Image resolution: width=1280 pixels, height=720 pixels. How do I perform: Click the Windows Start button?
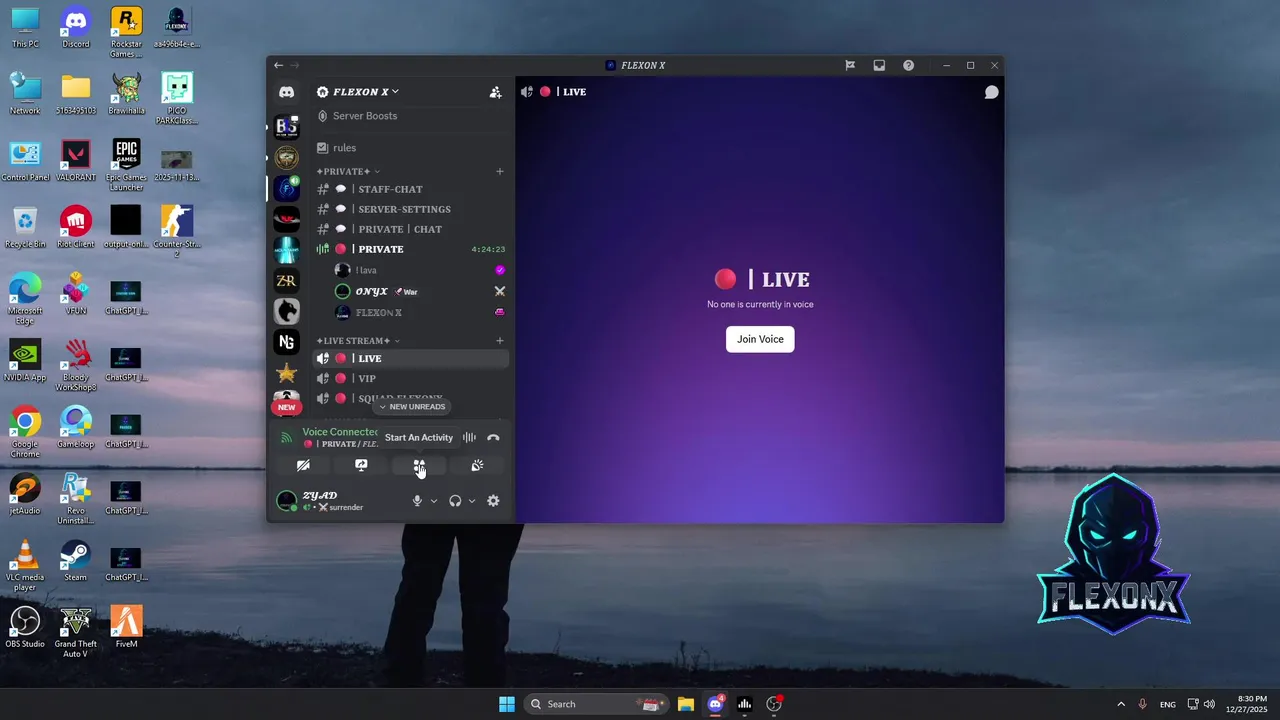pos(506,704)
